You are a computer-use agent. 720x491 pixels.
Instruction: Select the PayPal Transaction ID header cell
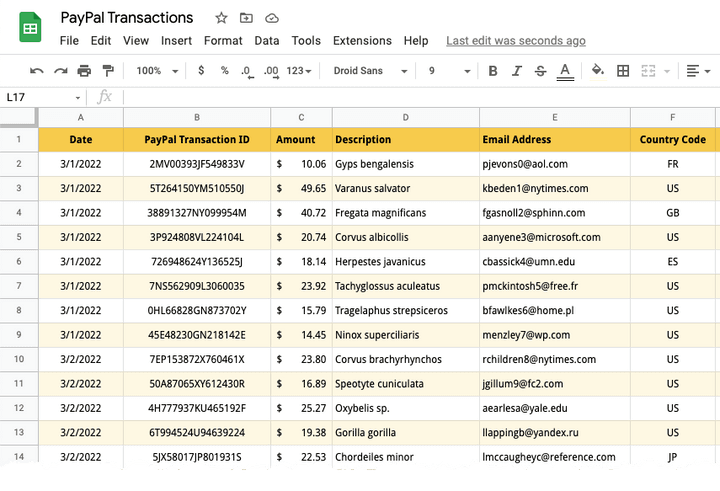pyautogui.click(x=197, y=140)
